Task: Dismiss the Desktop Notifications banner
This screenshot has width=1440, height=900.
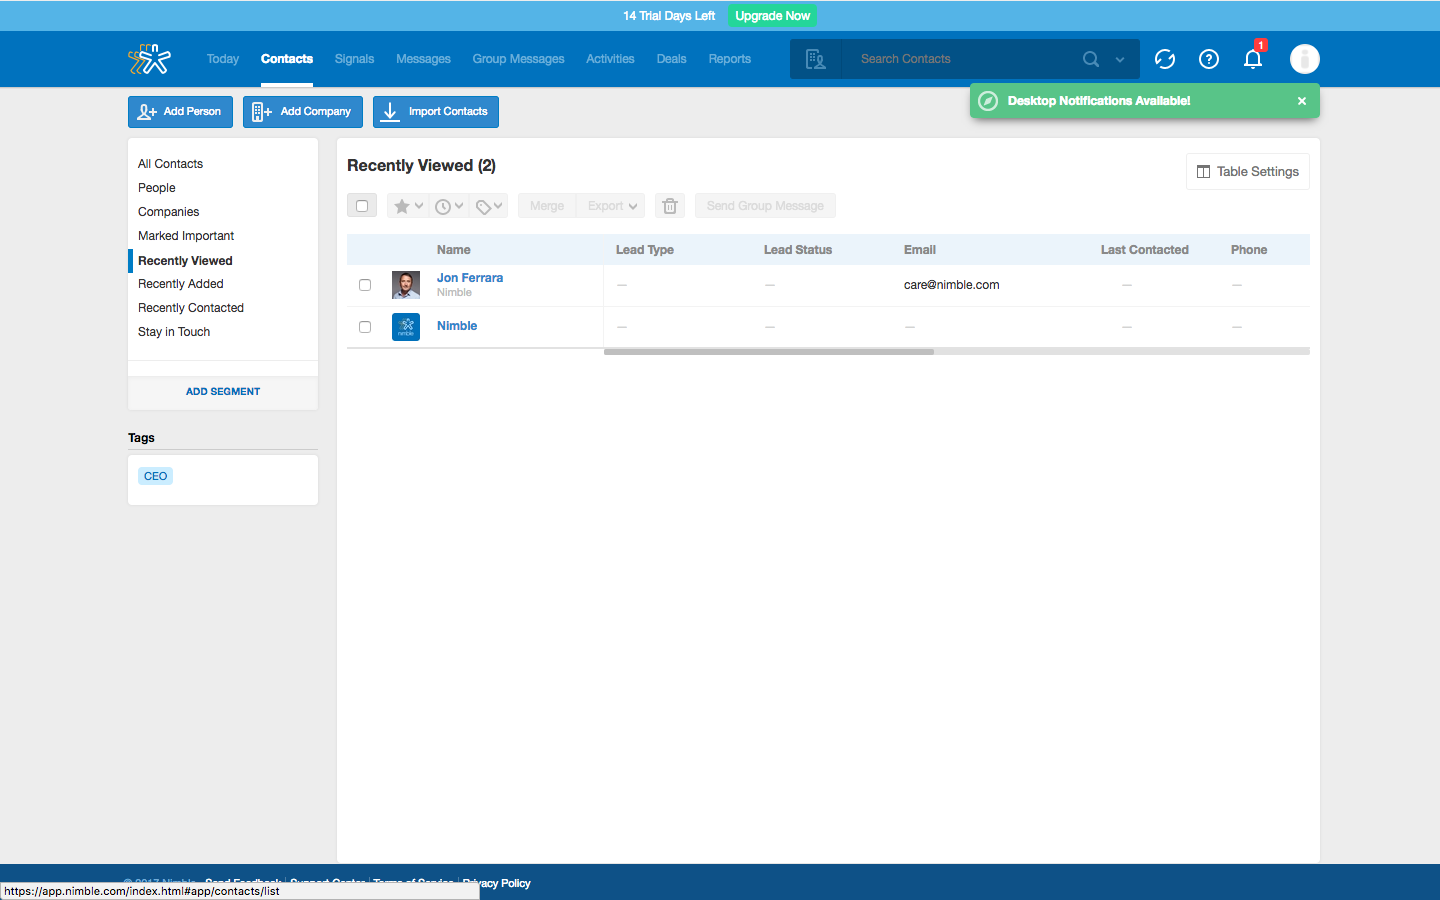Action: tap(1302, 101)
